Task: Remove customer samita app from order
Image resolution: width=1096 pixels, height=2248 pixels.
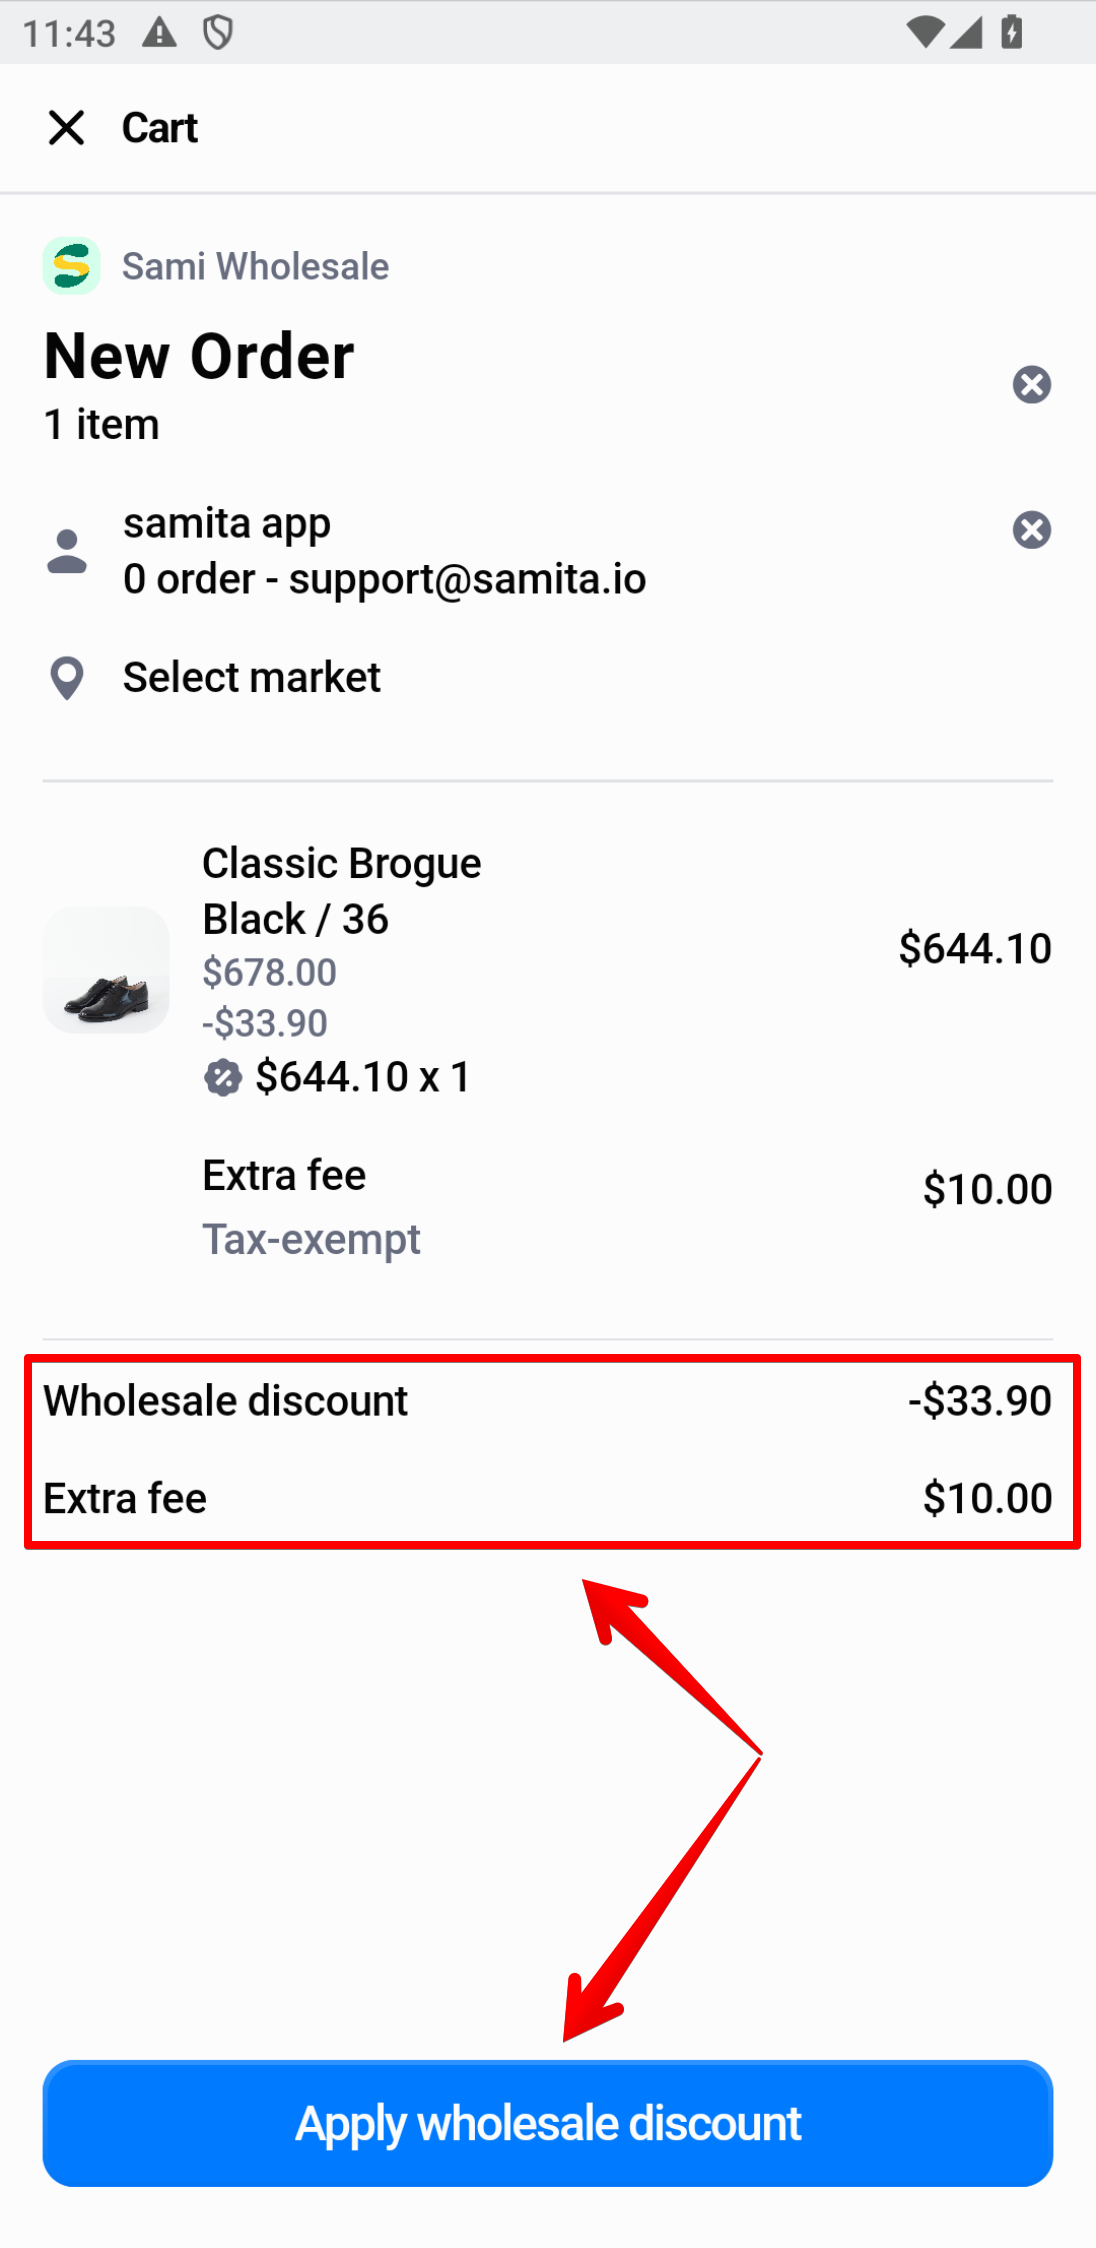Action: click(x=1031, y=530)
